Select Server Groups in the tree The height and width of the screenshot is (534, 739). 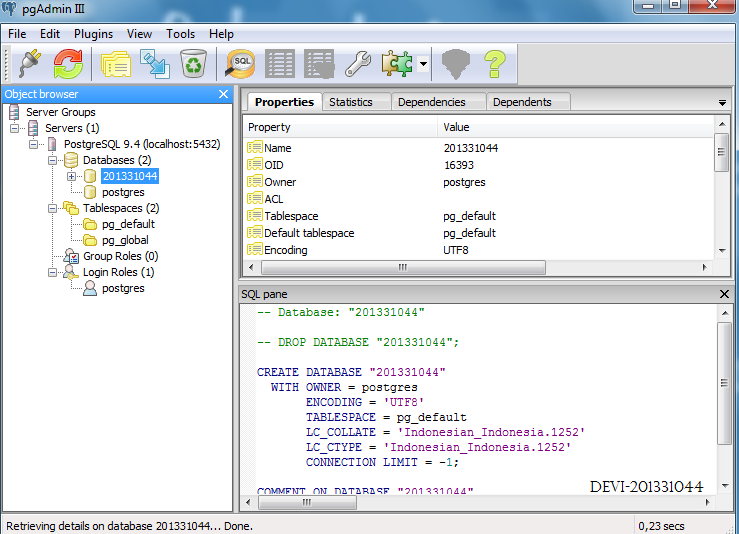pos(61,112)
